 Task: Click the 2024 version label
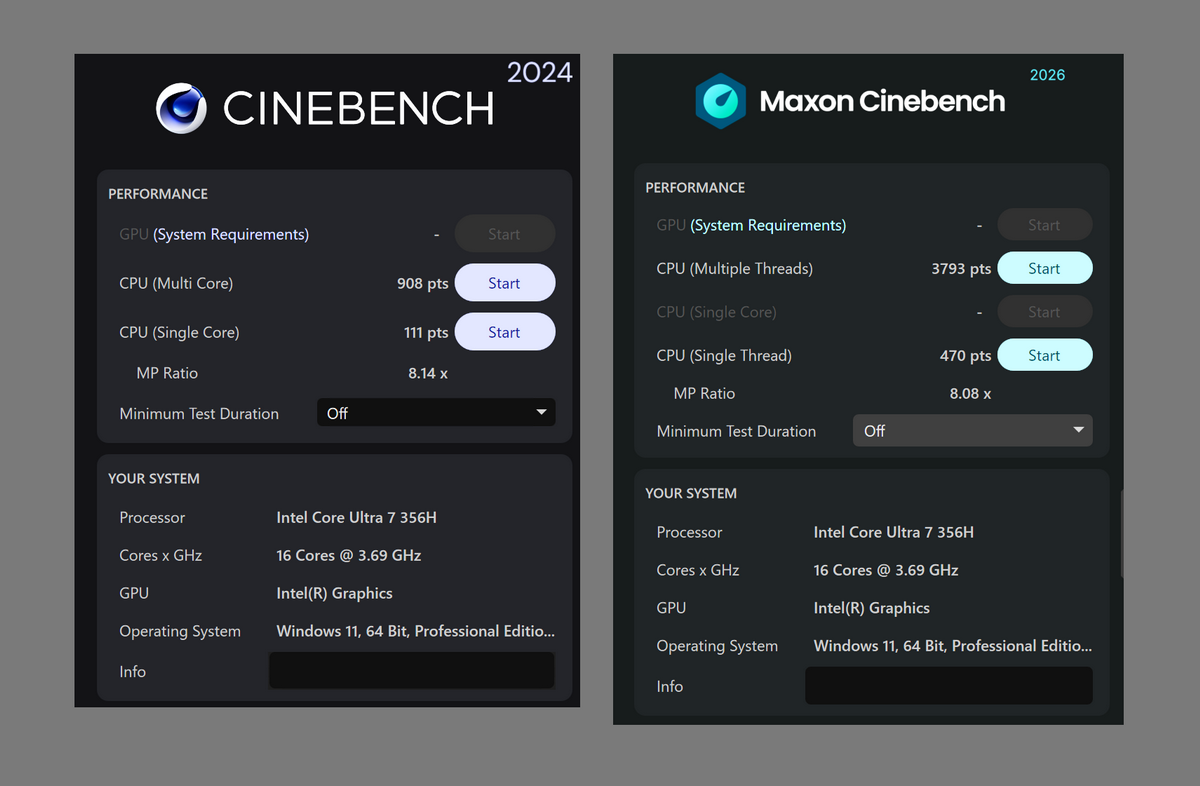[x=540, y=72]
